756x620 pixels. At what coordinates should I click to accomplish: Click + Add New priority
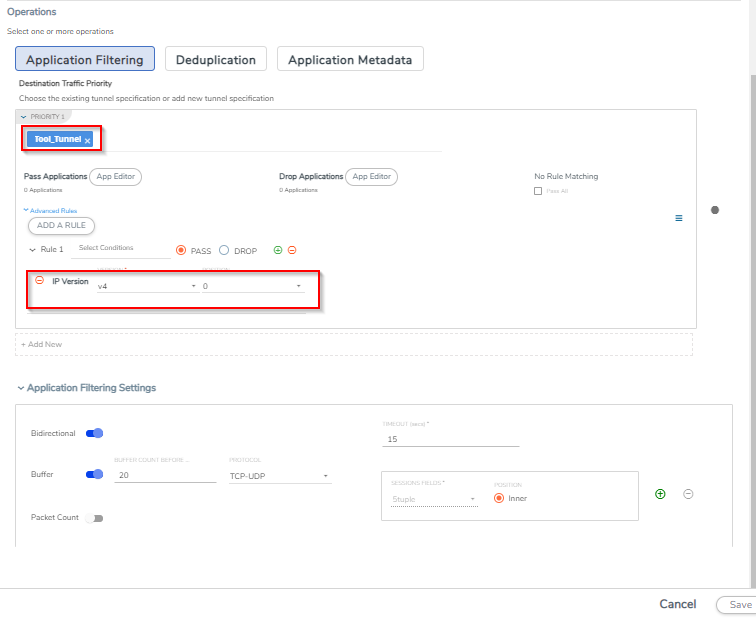coord(354,344)
